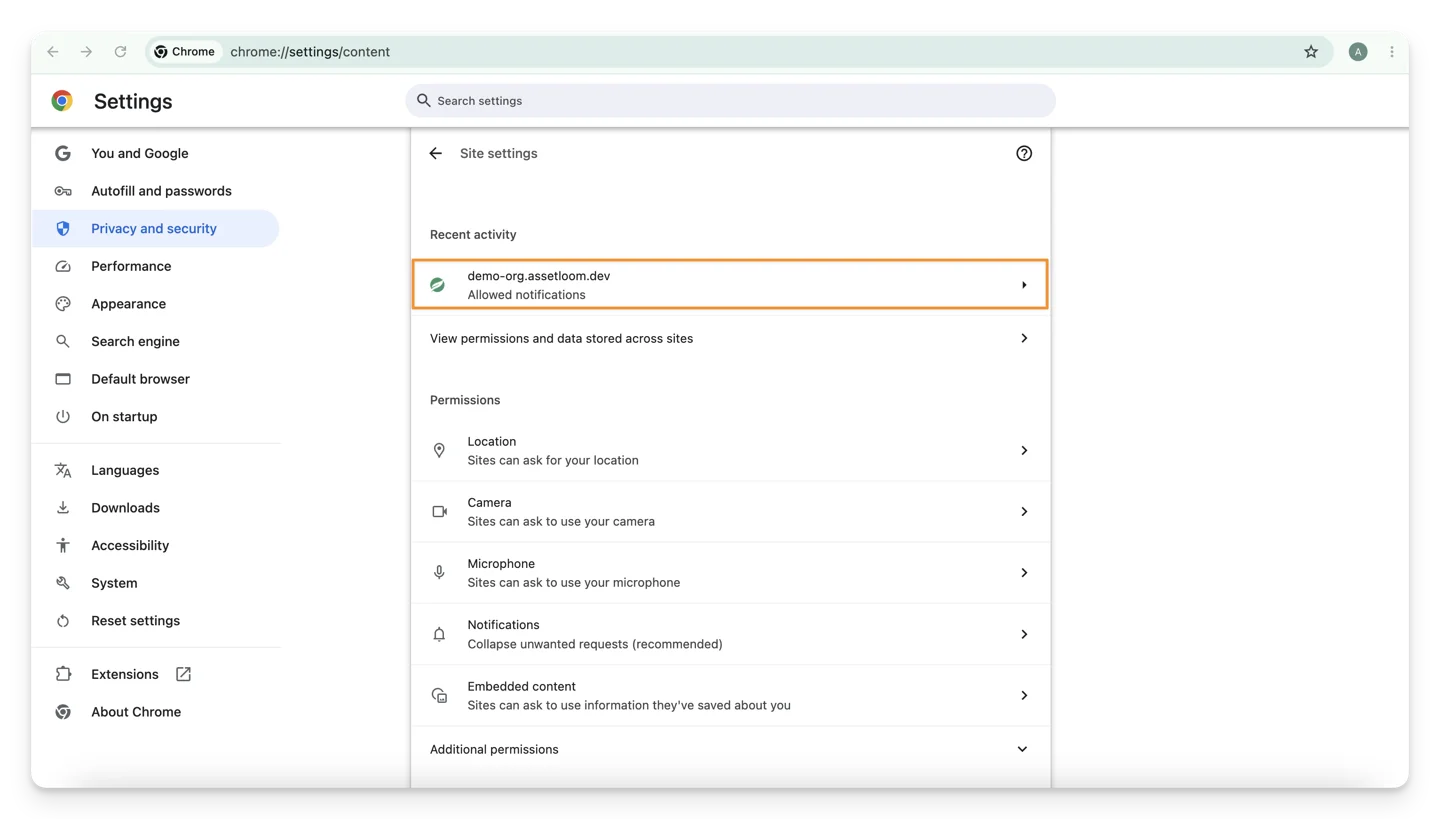Click the magnifier icon in search settings

pos(423,100)
